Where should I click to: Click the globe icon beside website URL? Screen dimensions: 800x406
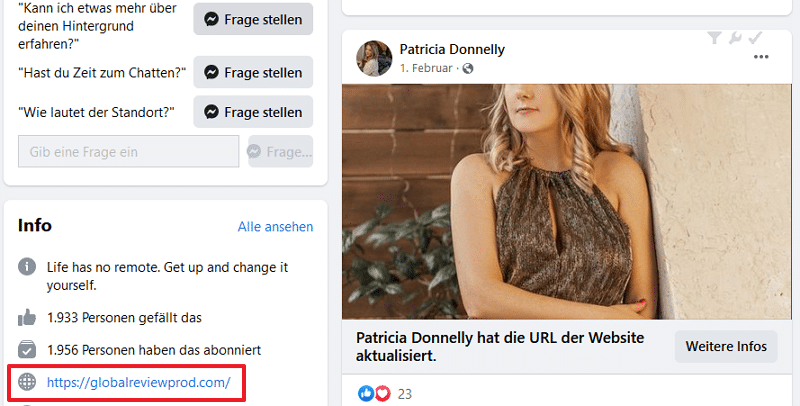(27, 382)
